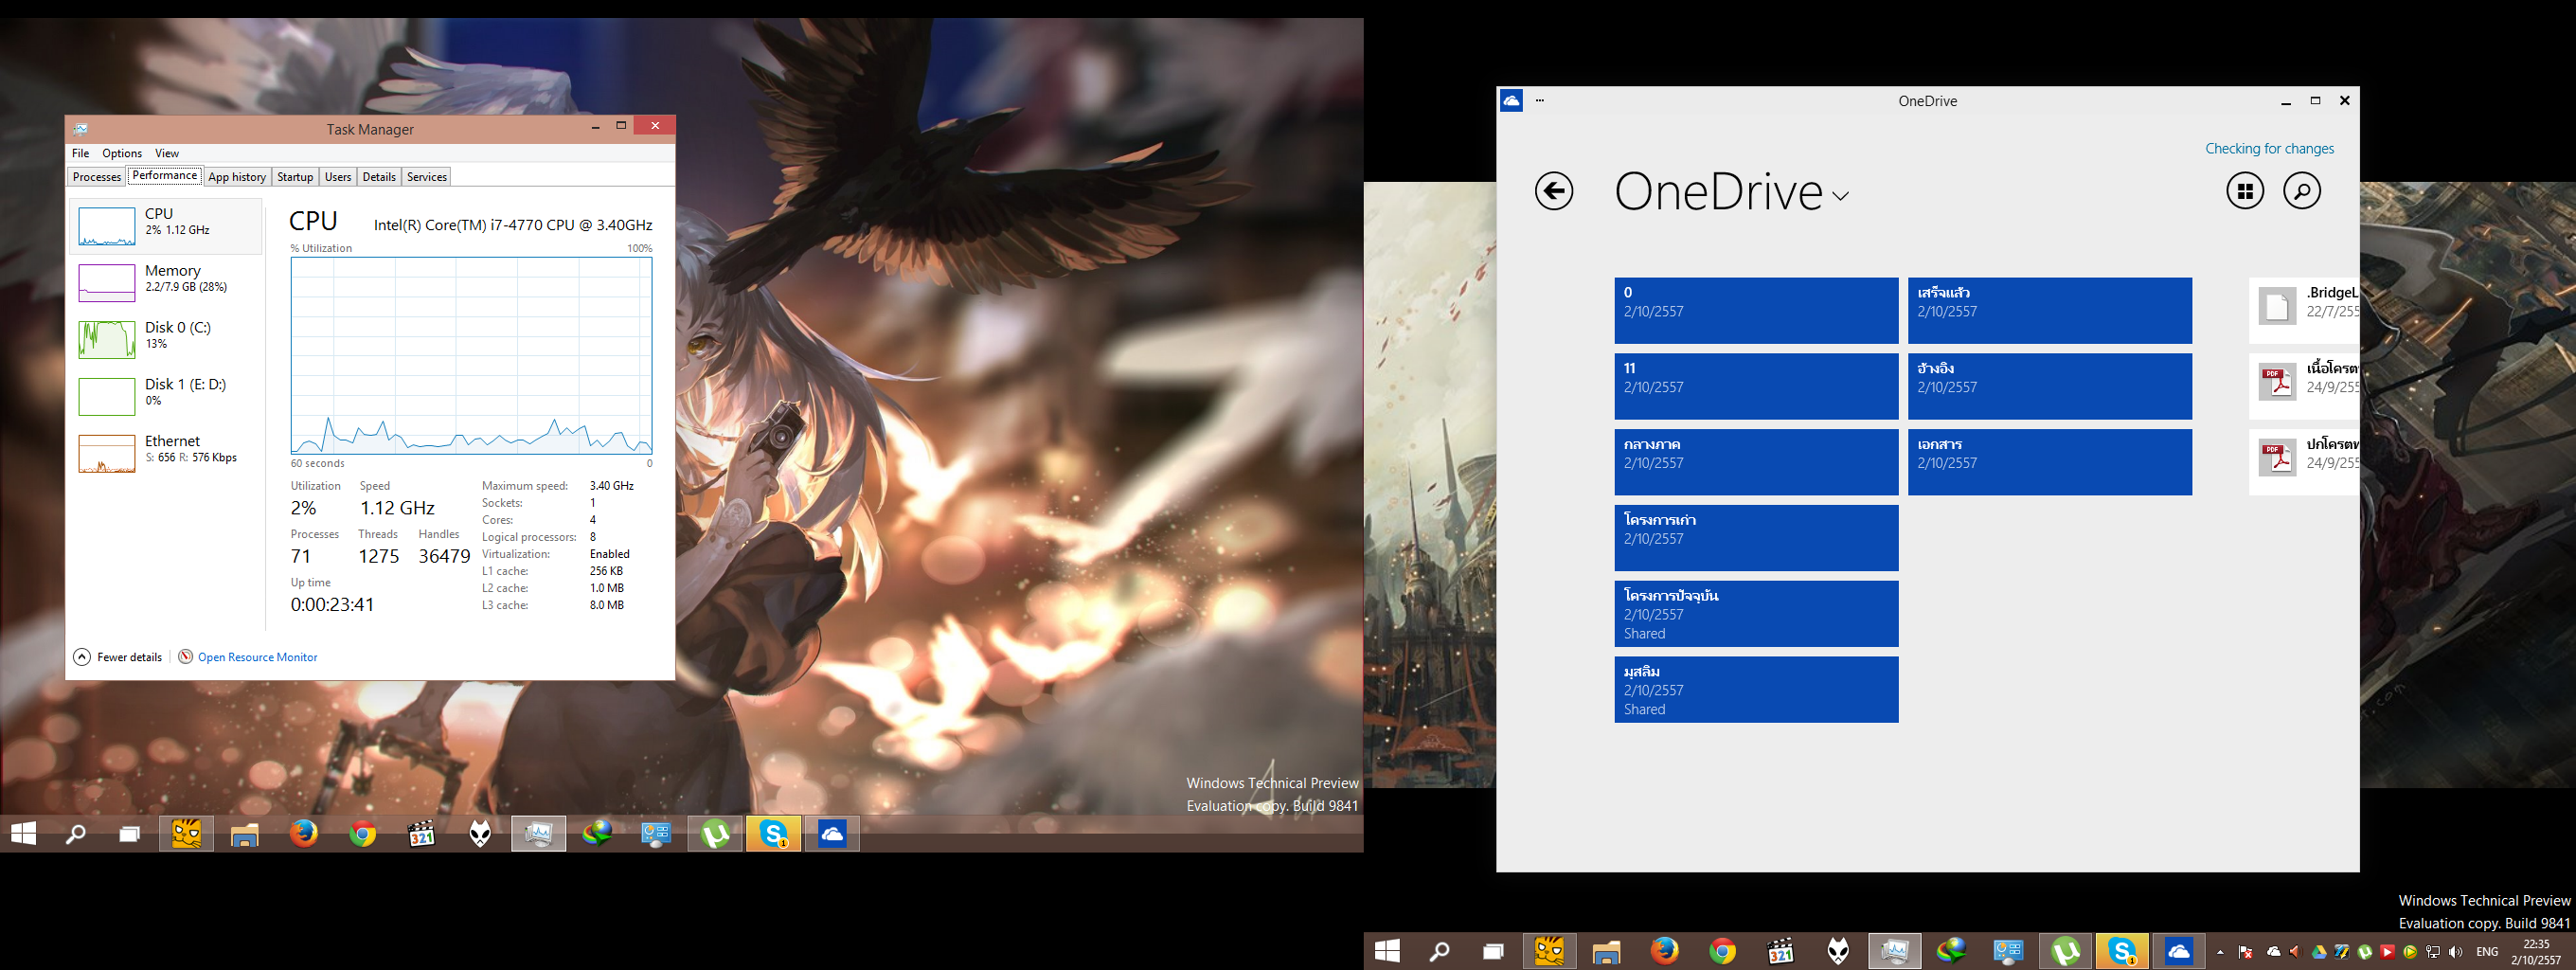Select Ethernet in the Performance sidebar
The width and height of the screenshot is (2576, 970).
166,454
